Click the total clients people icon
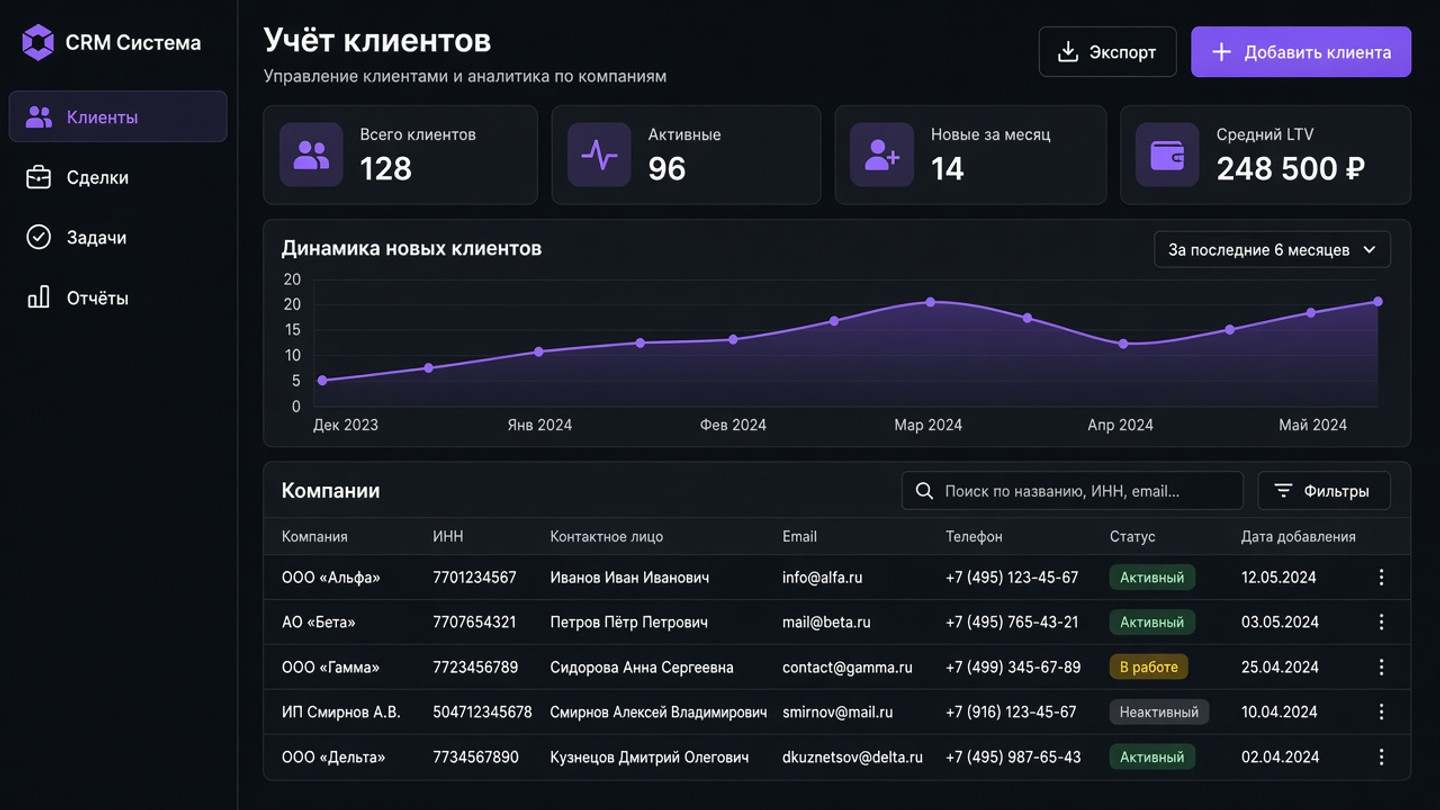The image size is (1440, 810). tap(311, 155)
